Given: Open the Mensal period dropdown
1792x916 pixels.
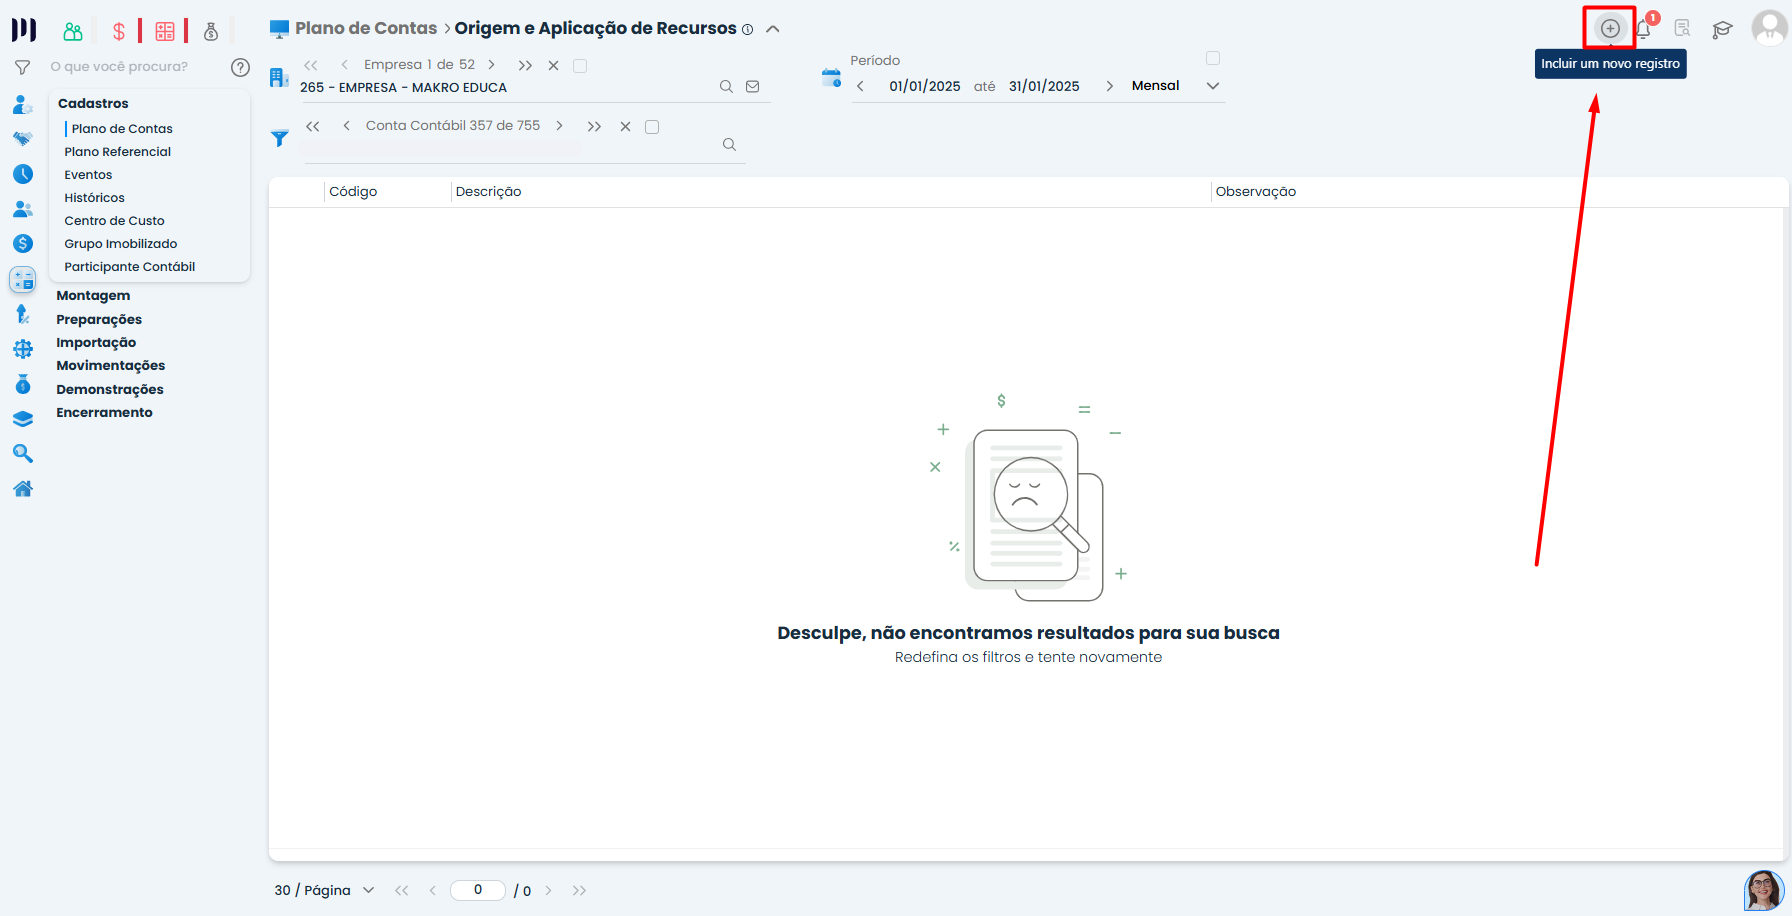Looking at the screenshot, I should pos(1175,86).
